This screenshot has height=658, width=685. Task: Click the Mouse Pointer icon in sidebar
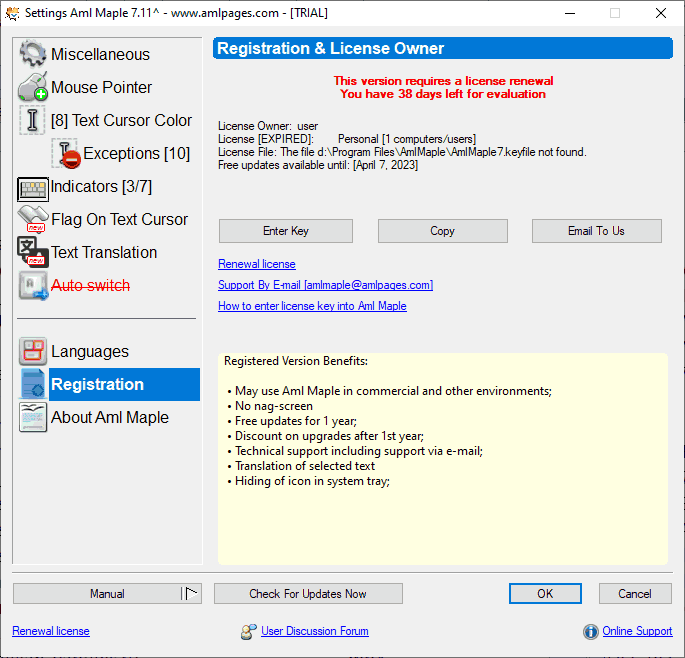coord(32,87)
